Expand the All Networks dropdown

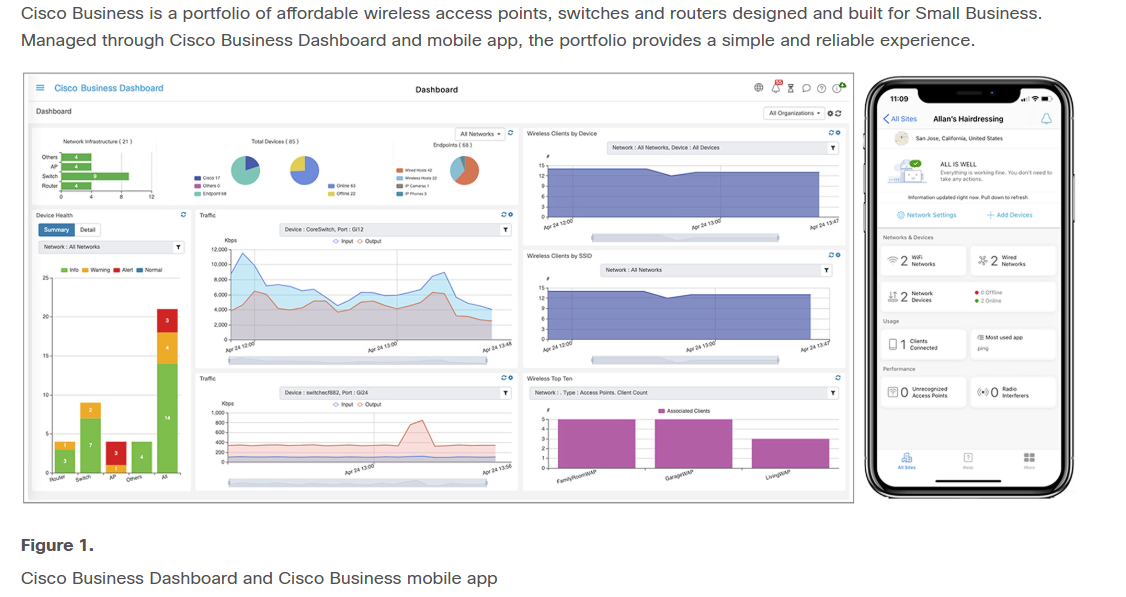coord(479,133)
